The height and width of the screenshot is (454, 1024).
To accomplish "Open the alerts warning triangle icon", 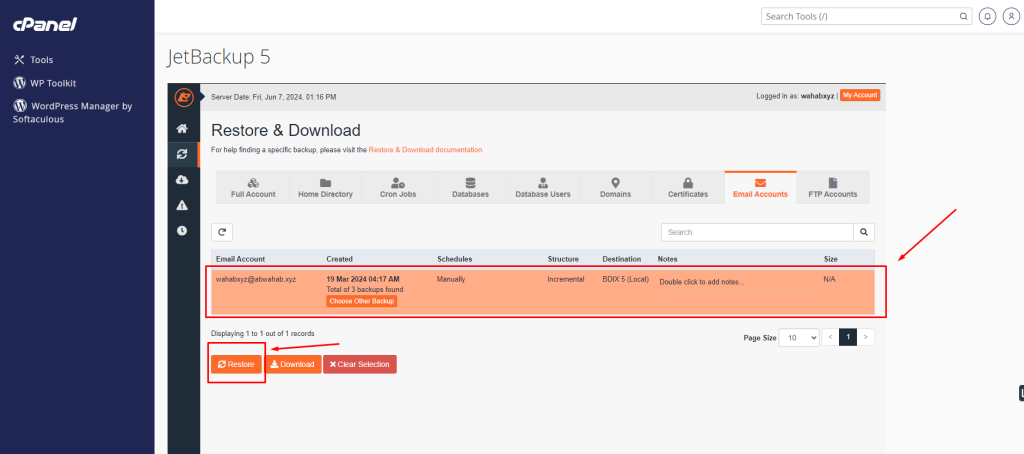I will pyautogui.click(x=182, y=205).
